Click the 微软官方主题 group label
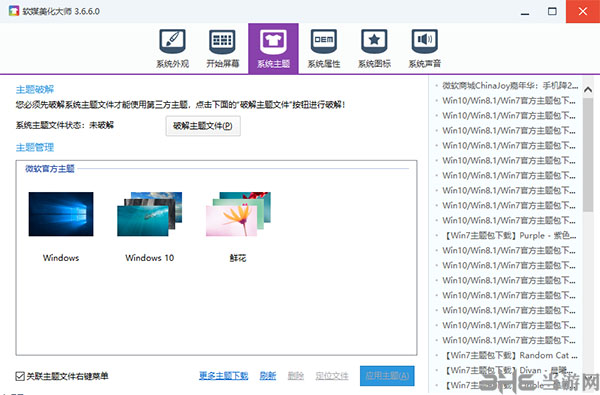Screen dimensions: 600x395 (x=50, y=169)
